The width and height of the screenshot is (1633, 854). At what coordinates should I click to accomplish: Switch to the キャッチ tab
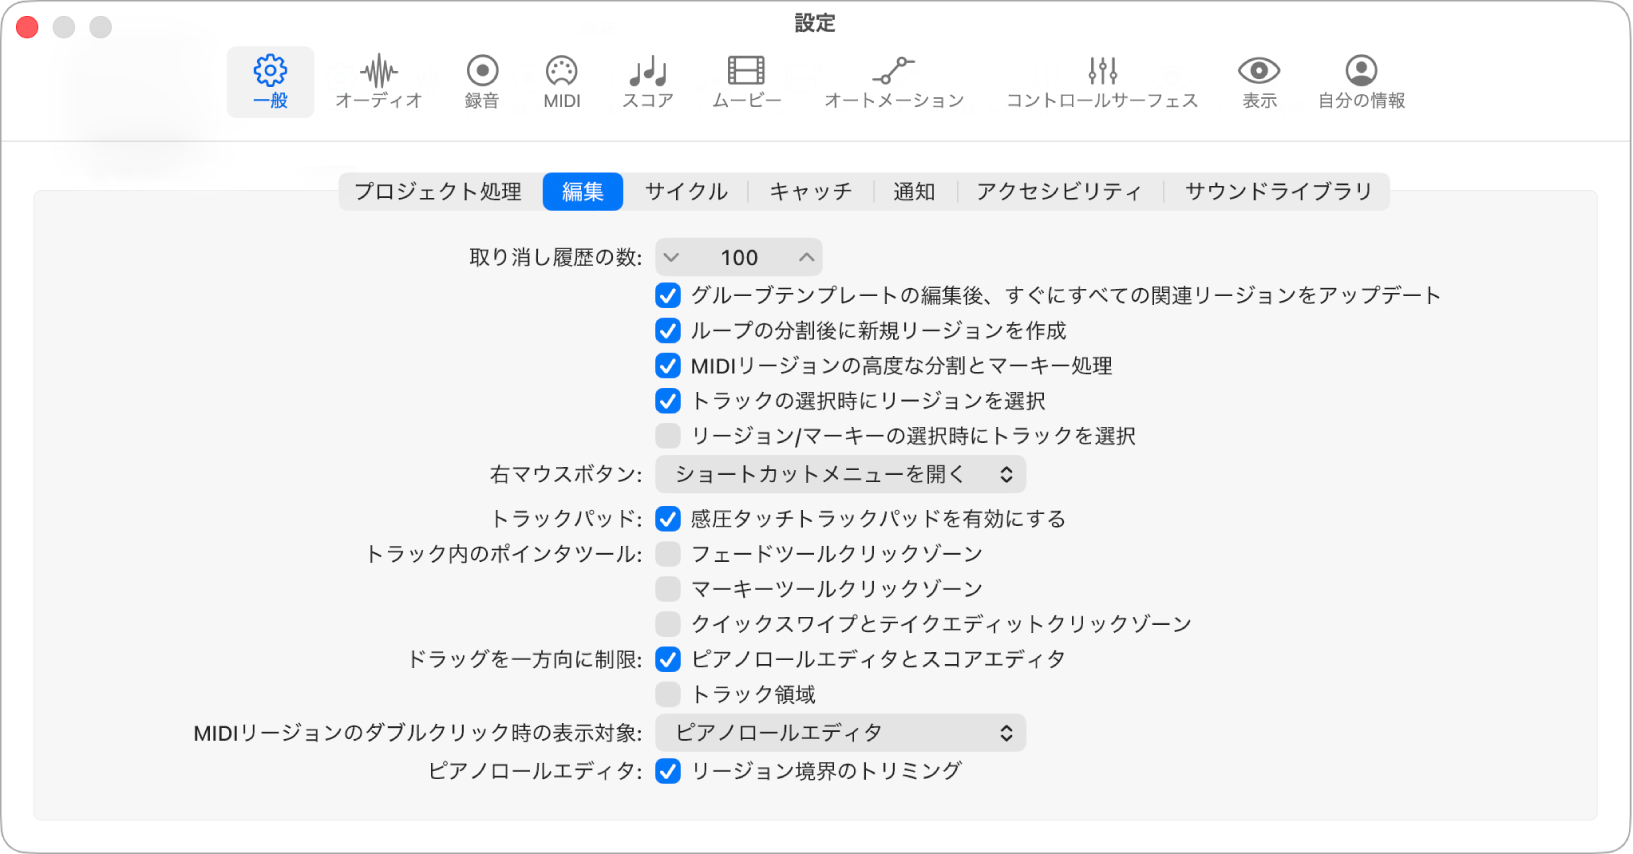tap(811, 191)
